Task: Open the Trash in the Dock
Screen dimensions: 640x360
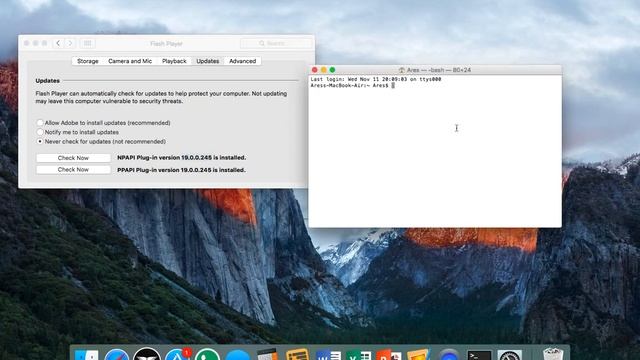Action: tap(553, 354)
